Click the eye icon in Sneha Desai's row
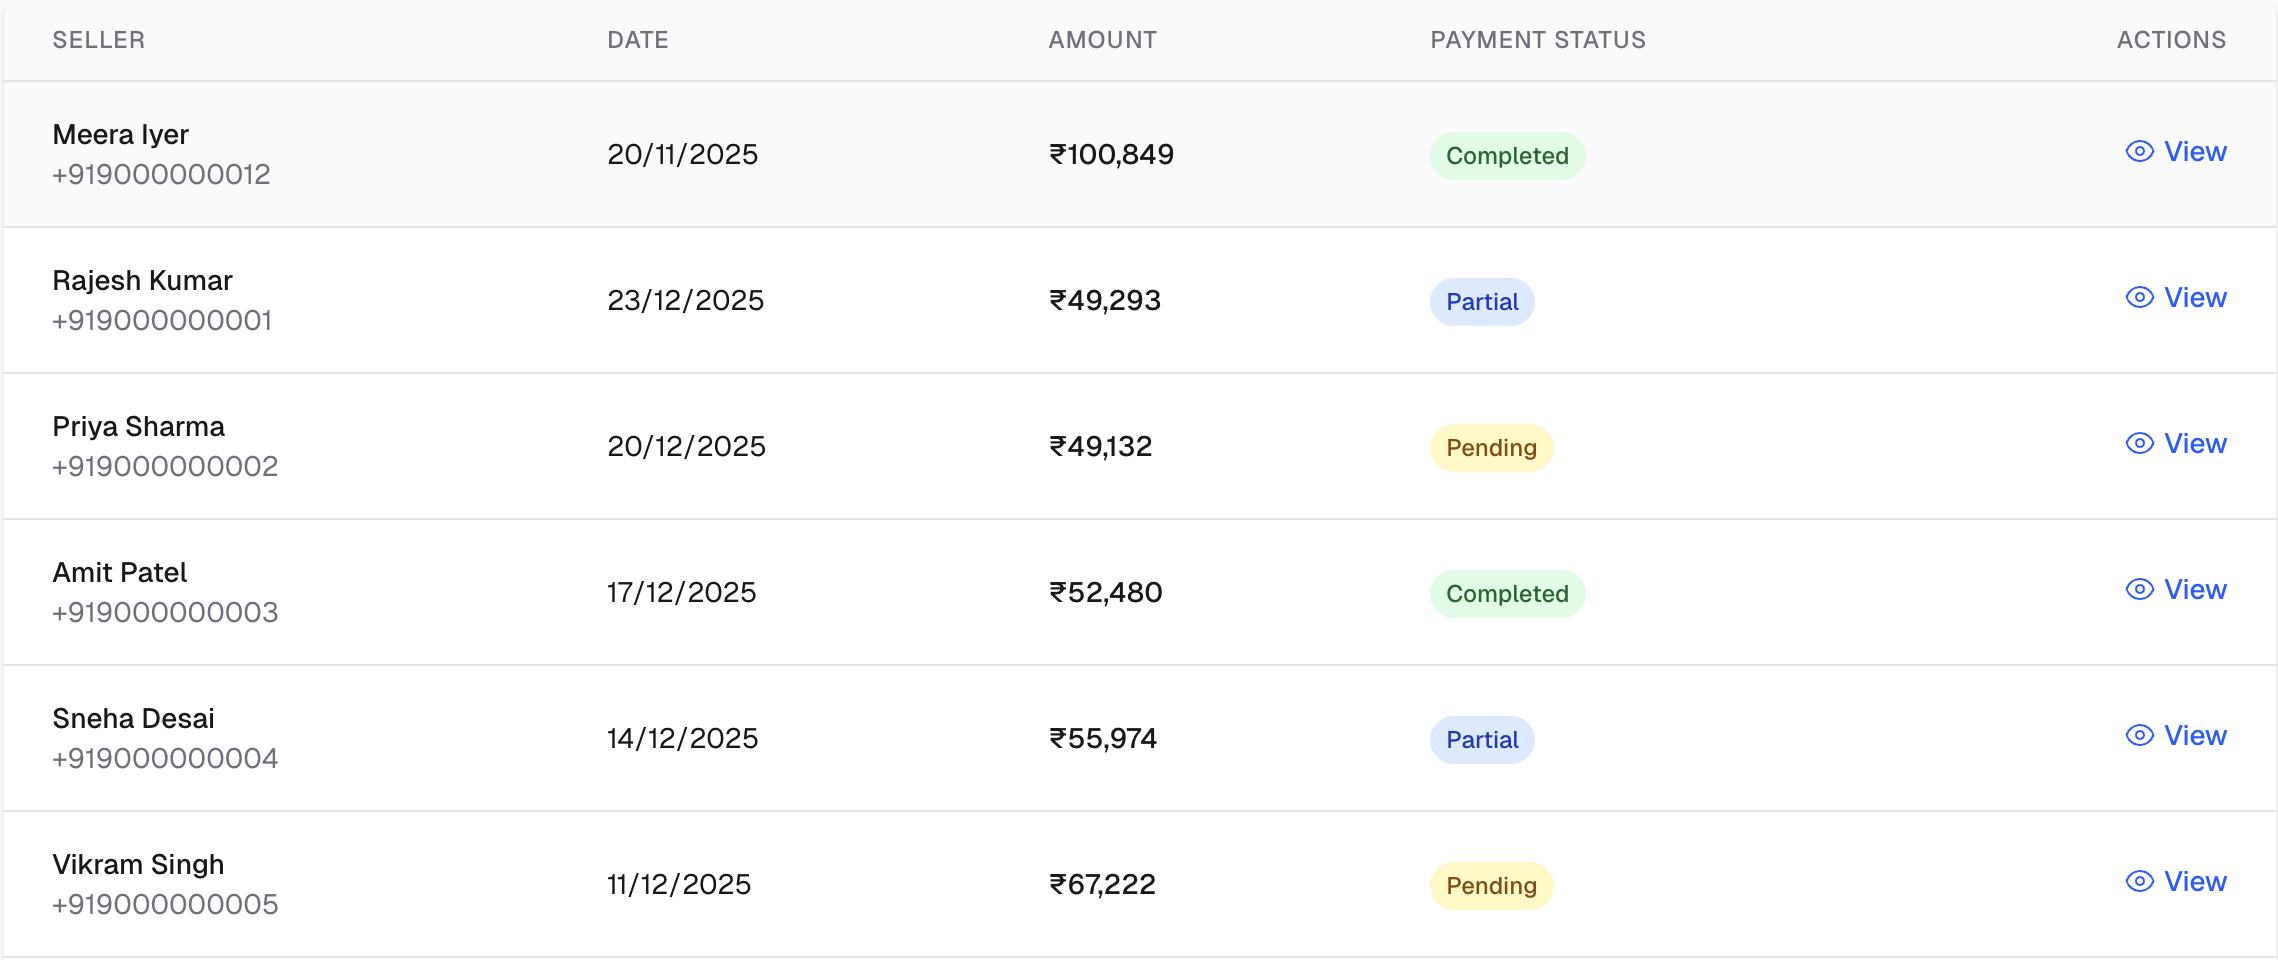2278x960 pixels. click(2139, 735)
